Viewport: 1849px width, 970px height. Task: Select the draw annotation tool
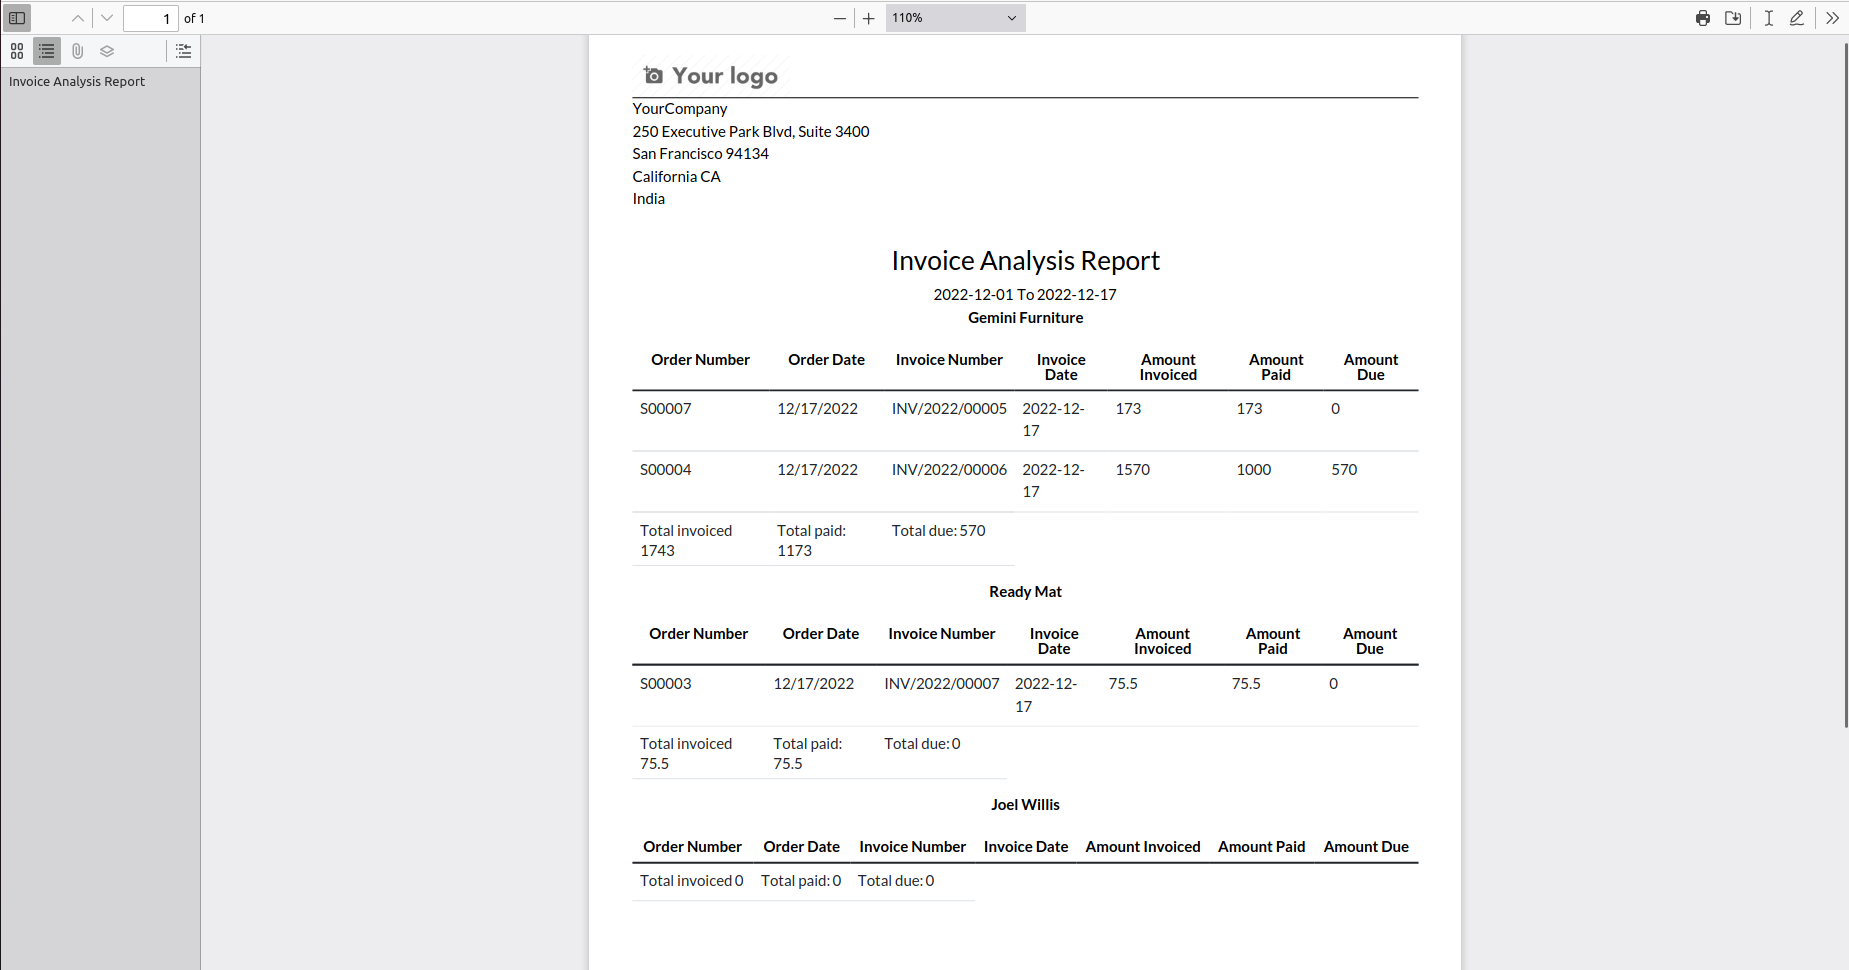click(x=1797, y=18)
